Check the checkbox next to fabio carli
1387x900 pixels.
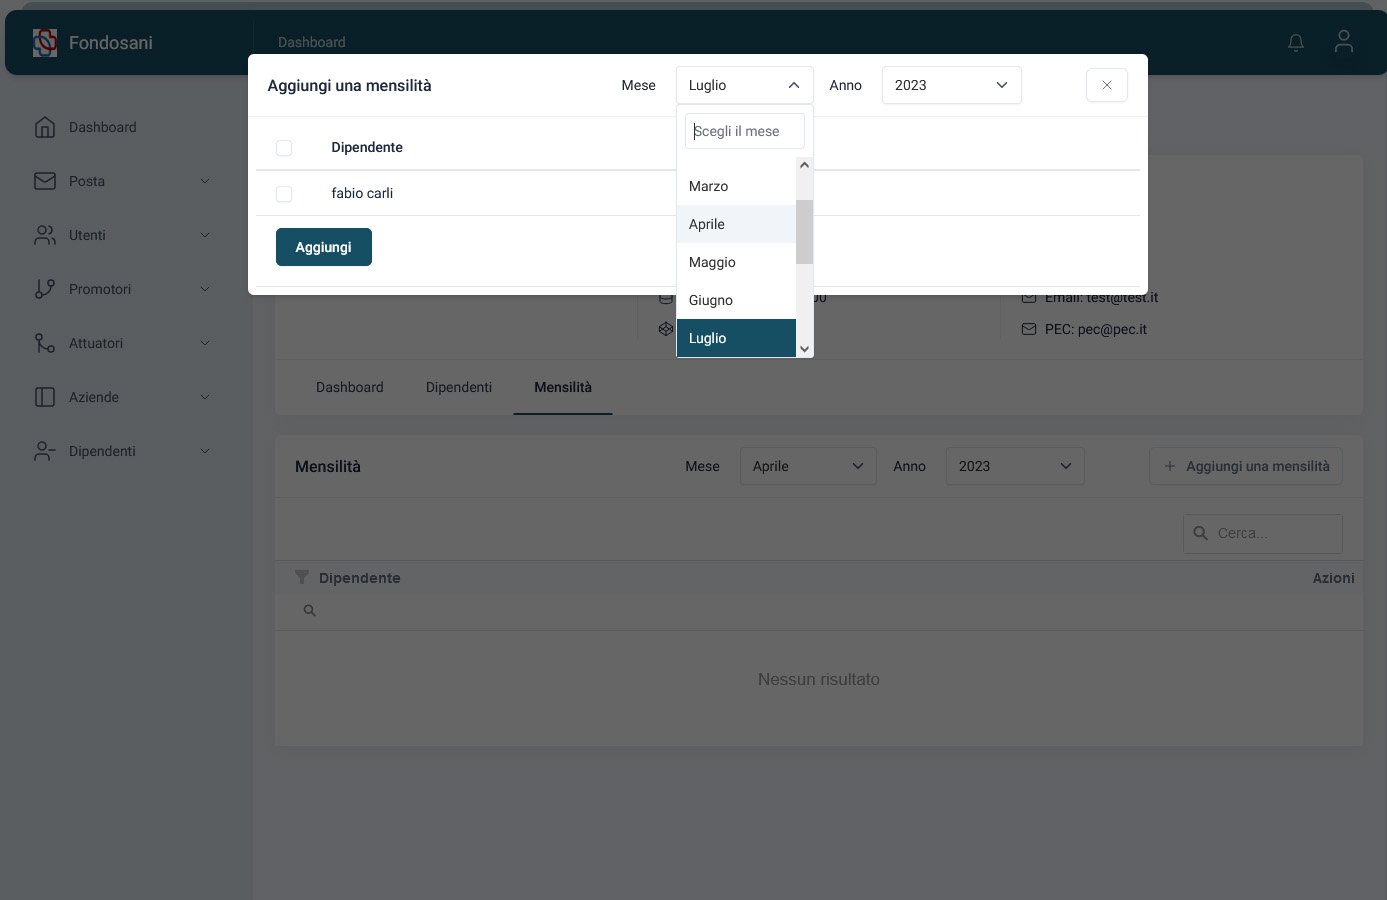[x=284, y=193]
